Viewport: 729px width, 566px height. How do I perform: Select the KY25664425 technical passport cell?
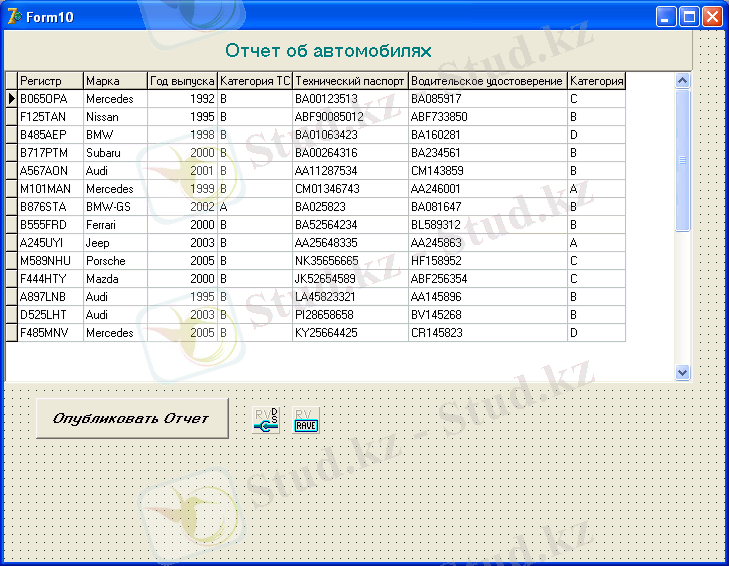(350, 333)
